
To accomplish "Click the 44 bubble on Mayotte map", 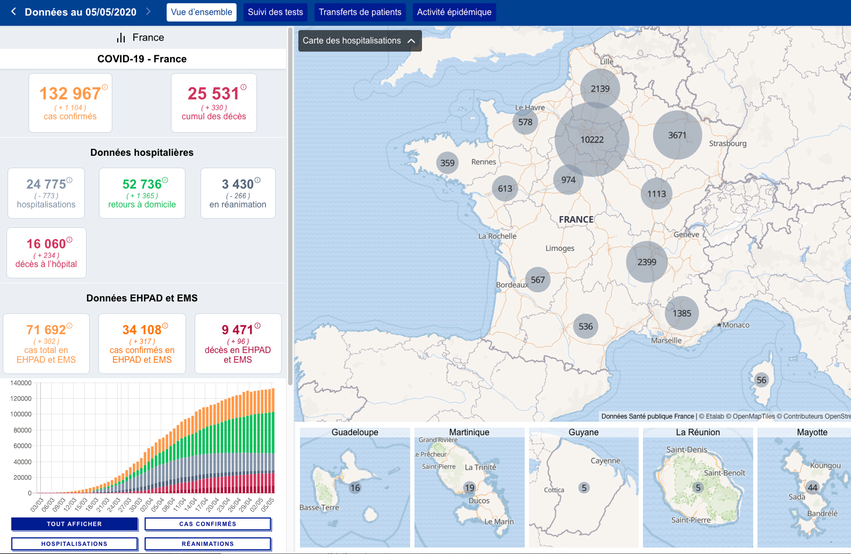I will (x=812, y=487).
